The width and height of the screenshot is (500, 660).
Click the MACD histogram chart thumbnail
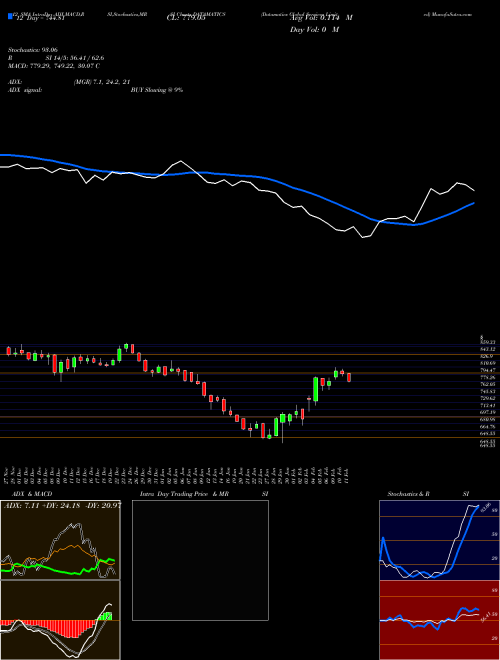pyautogui.click(x=60, y=620)
